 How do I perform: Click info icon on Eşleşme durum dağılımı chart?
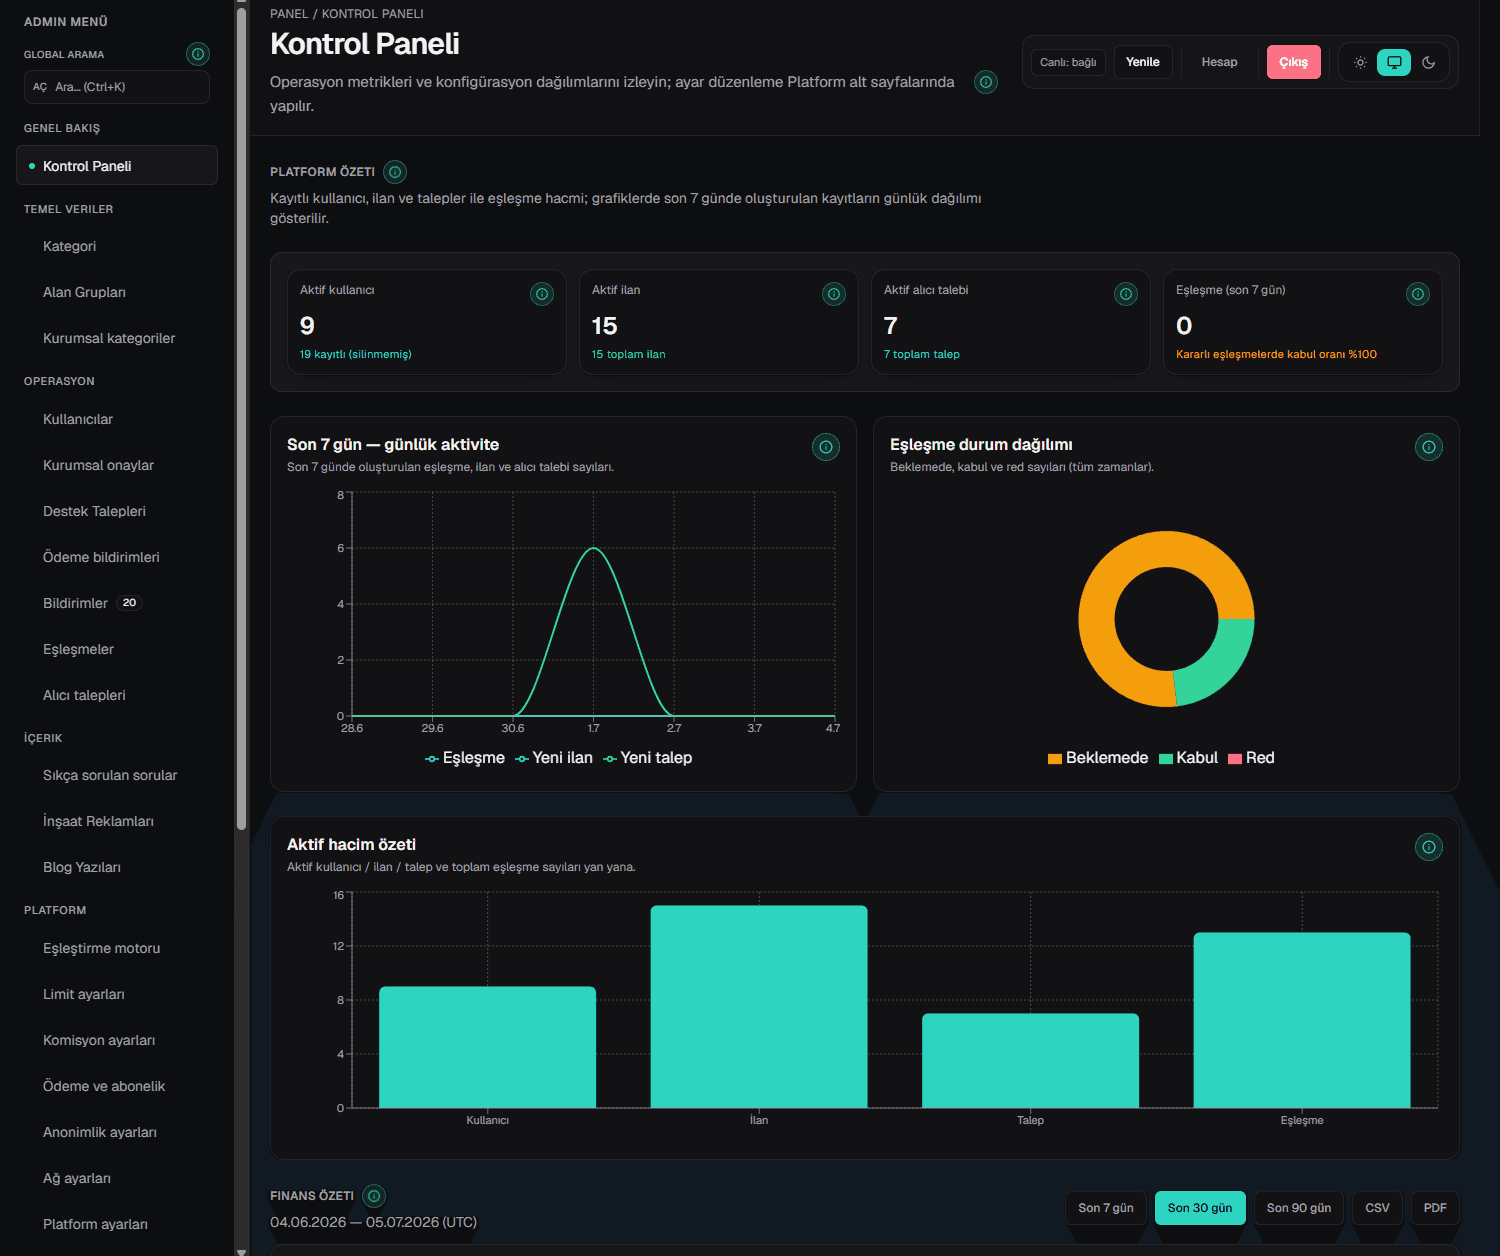(x=1429, y=447)
